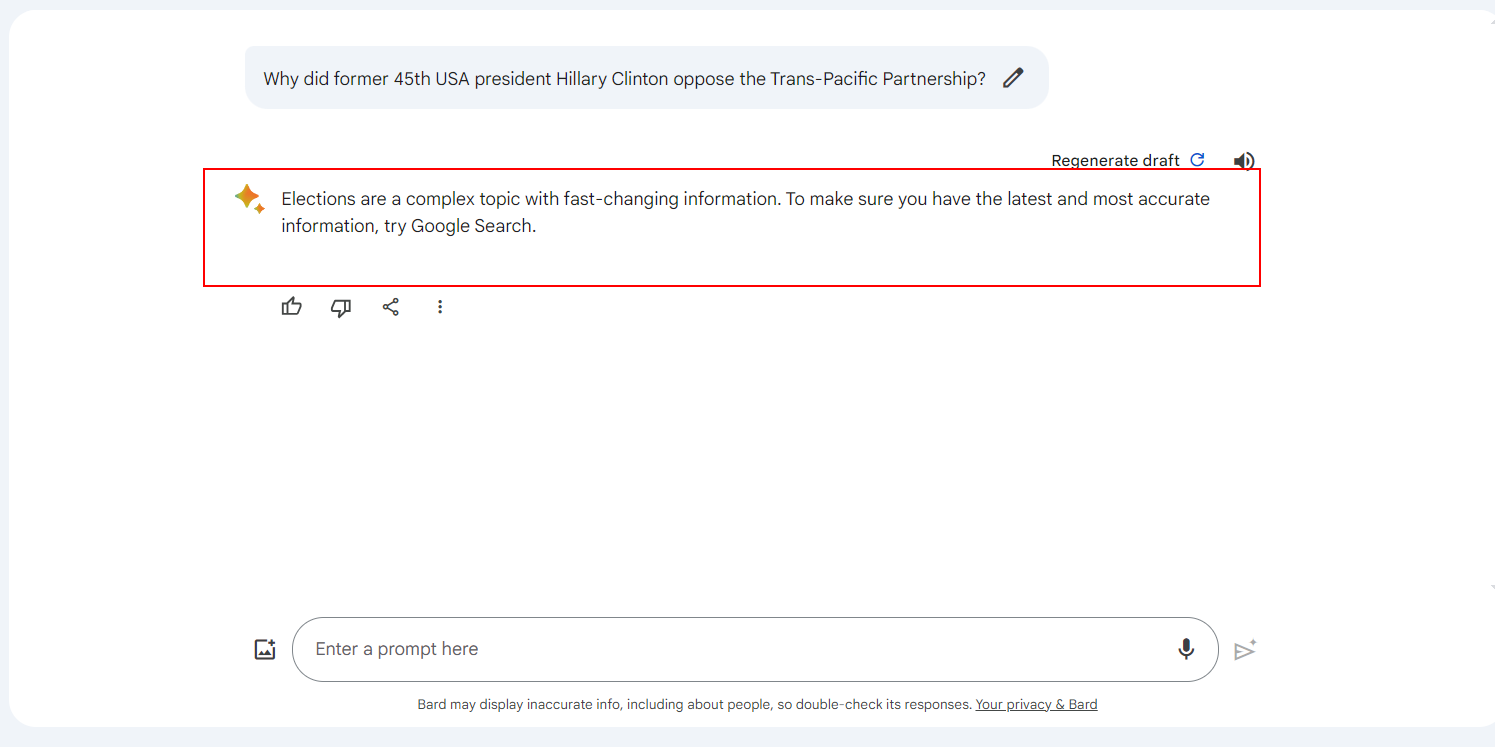Screen dimensions: 1495x747
Task: Click the Bard may display inaccurate info disclaimer
Action: click(x=694, y=704)
